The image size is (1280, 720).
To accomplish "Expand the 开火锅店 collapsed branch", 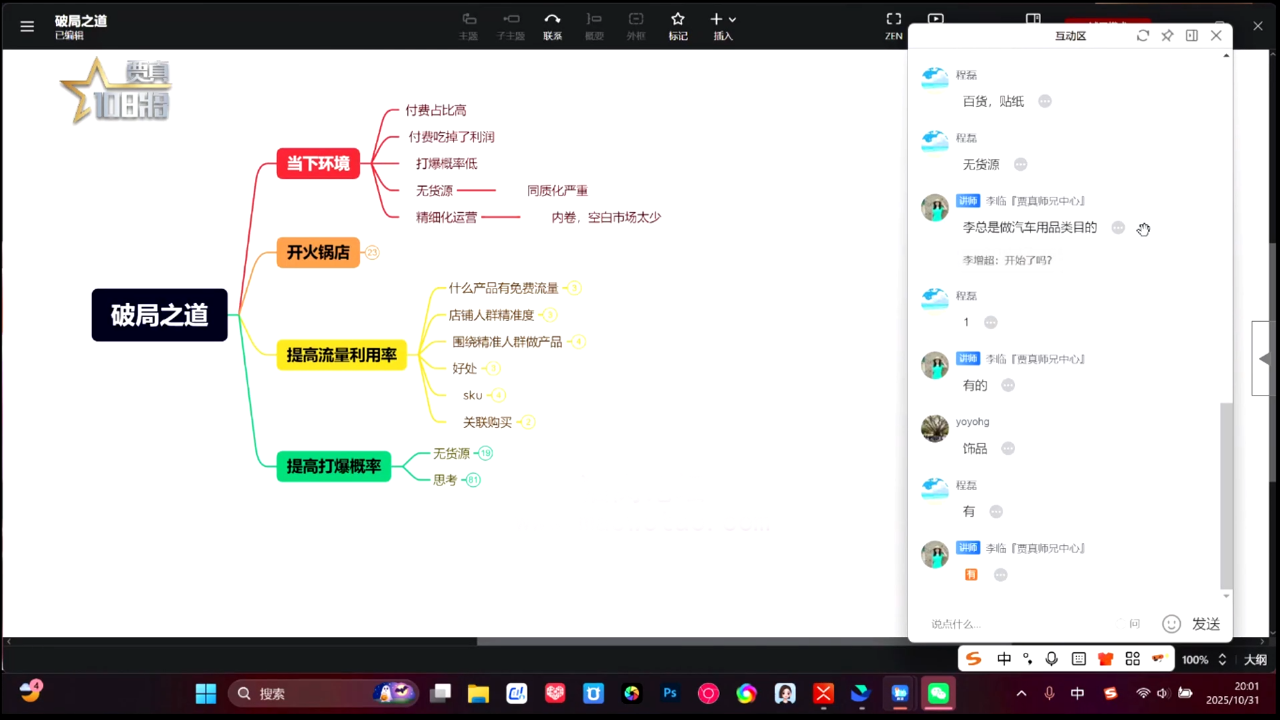I will pyautogui.click(x=372, y=253).
